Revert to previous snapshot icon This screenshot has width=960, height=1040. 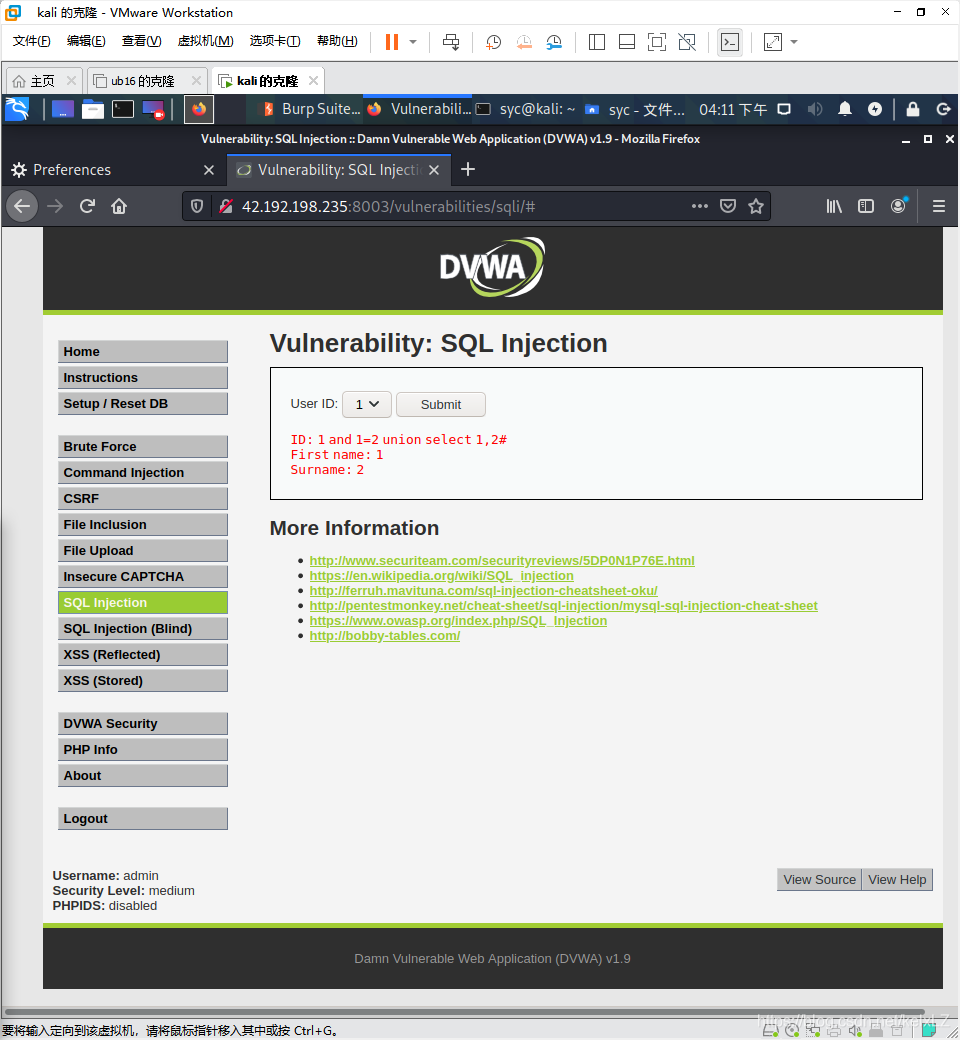[523, 42]
